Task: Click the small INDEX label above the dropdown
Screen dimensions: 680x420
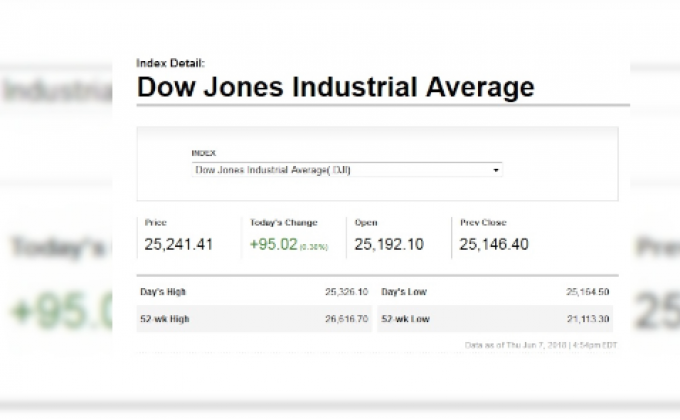Action: click(x=203, y=153)
